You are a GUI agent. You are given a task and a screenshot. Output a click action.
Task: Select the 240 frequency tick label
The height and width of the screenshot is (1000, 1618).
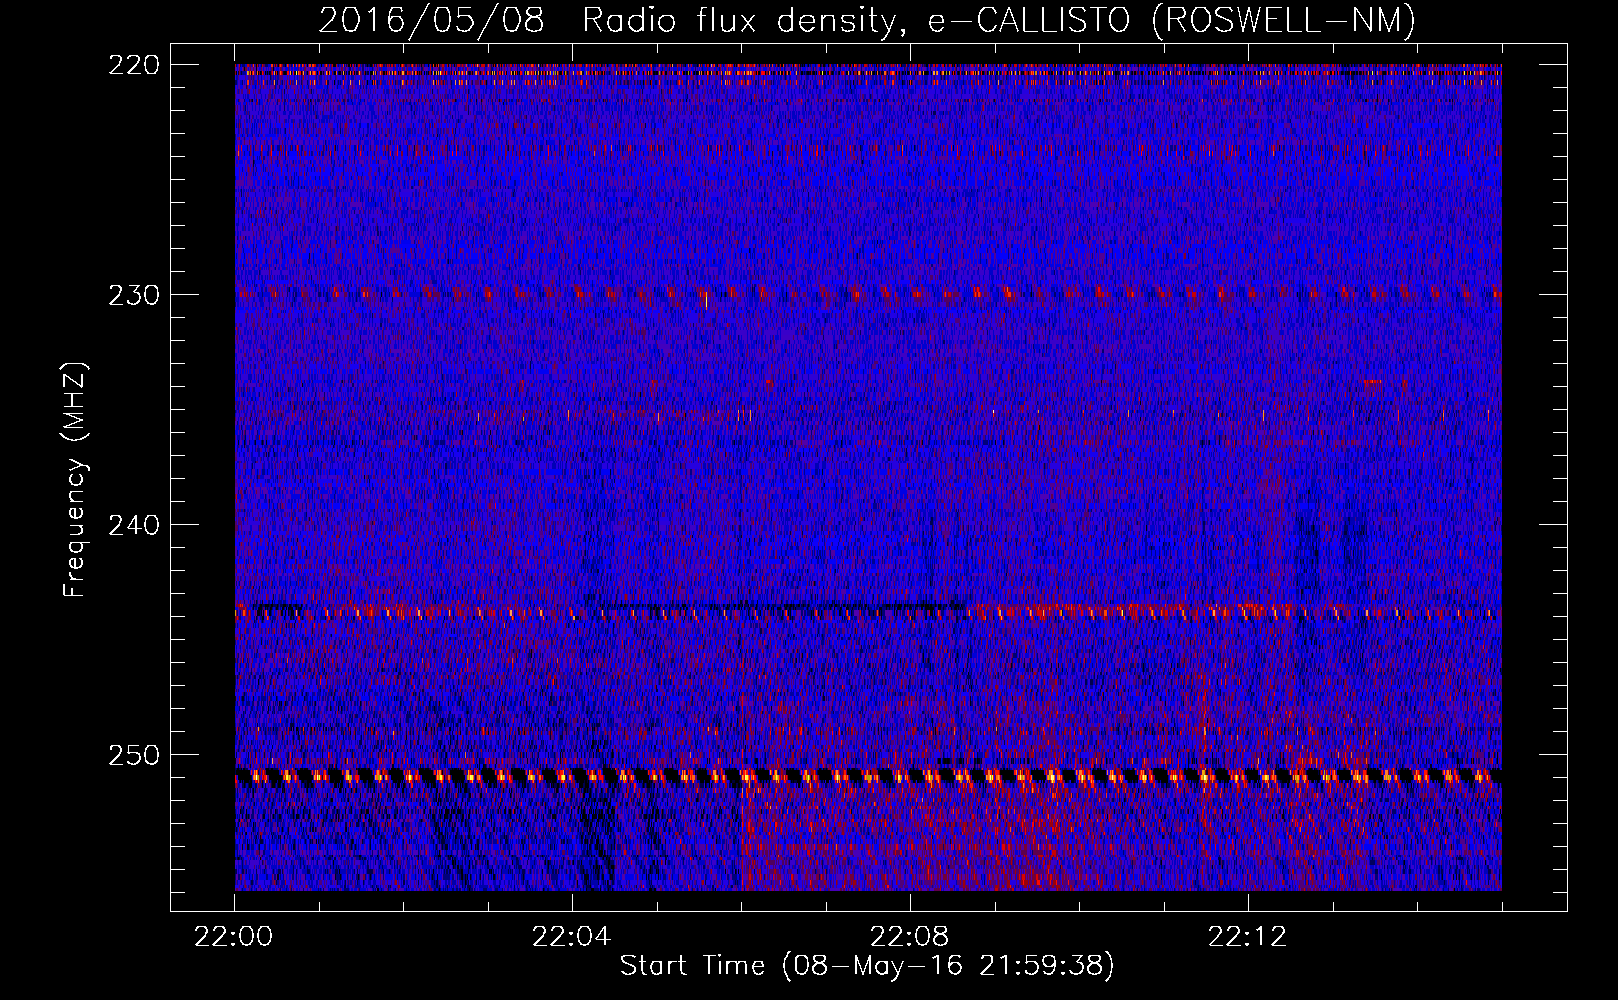click(x=133, y=525)
